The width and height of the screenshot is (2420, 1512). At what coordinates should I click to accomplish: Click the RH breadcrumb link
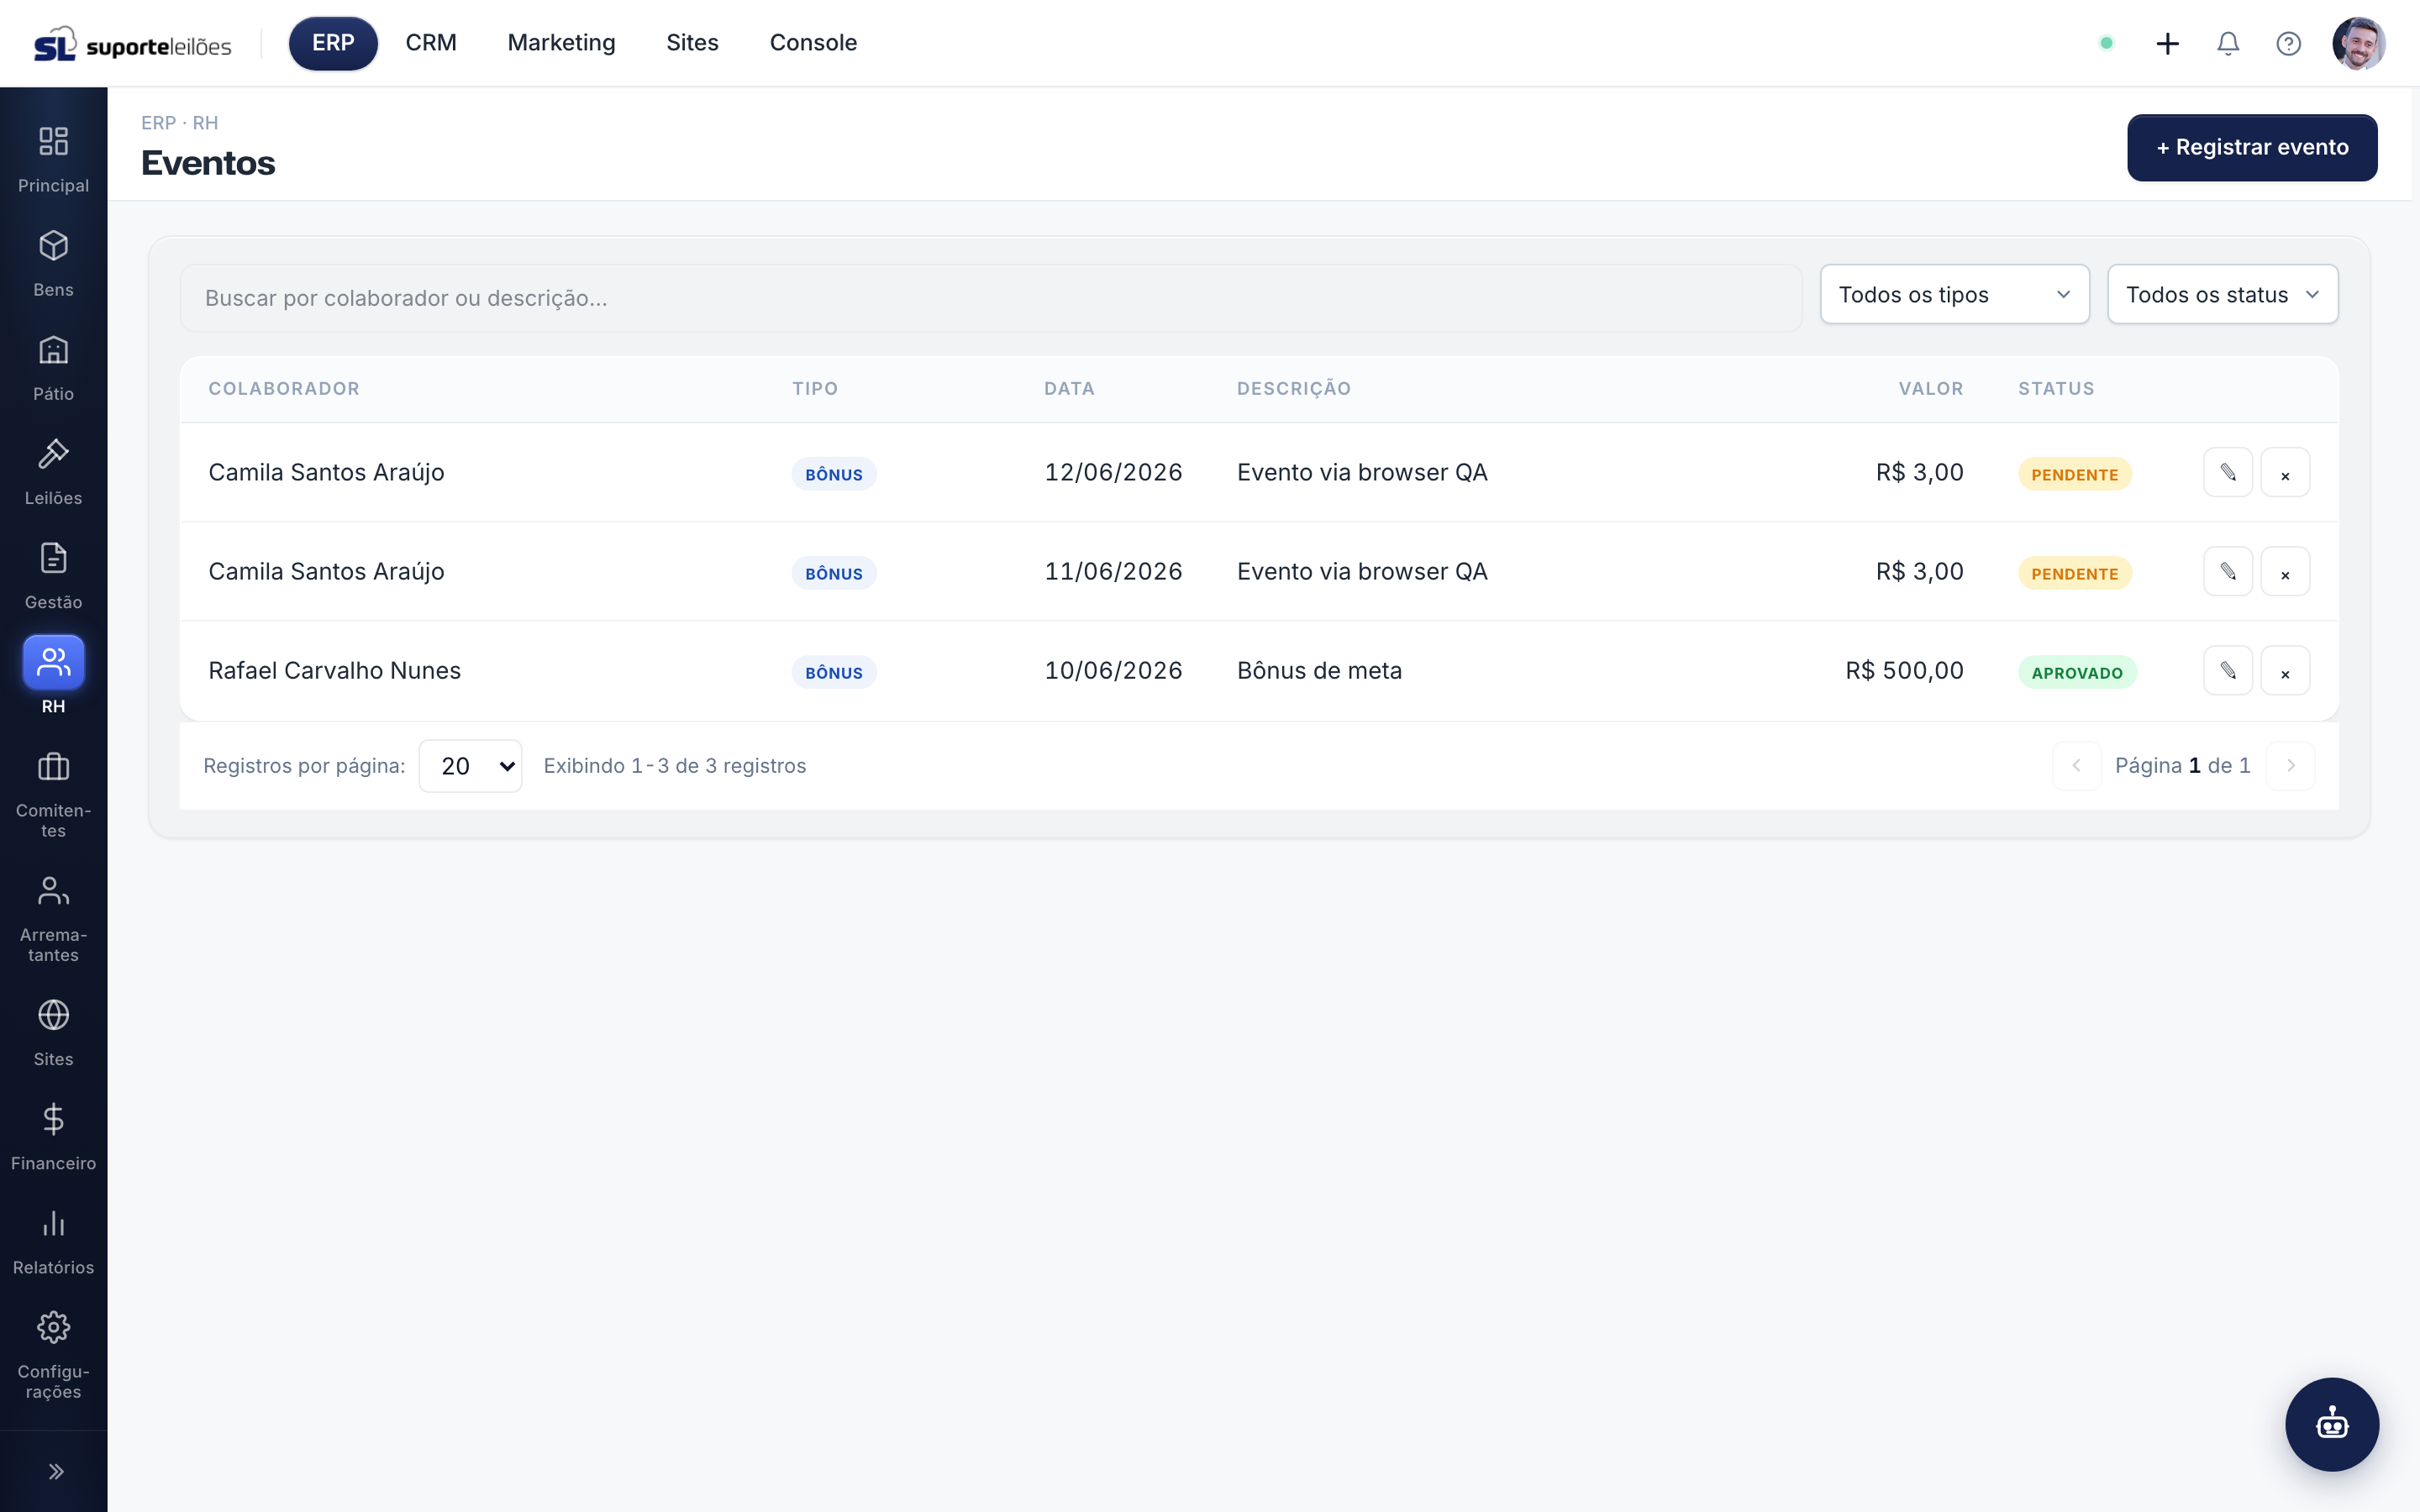(205, 123)
